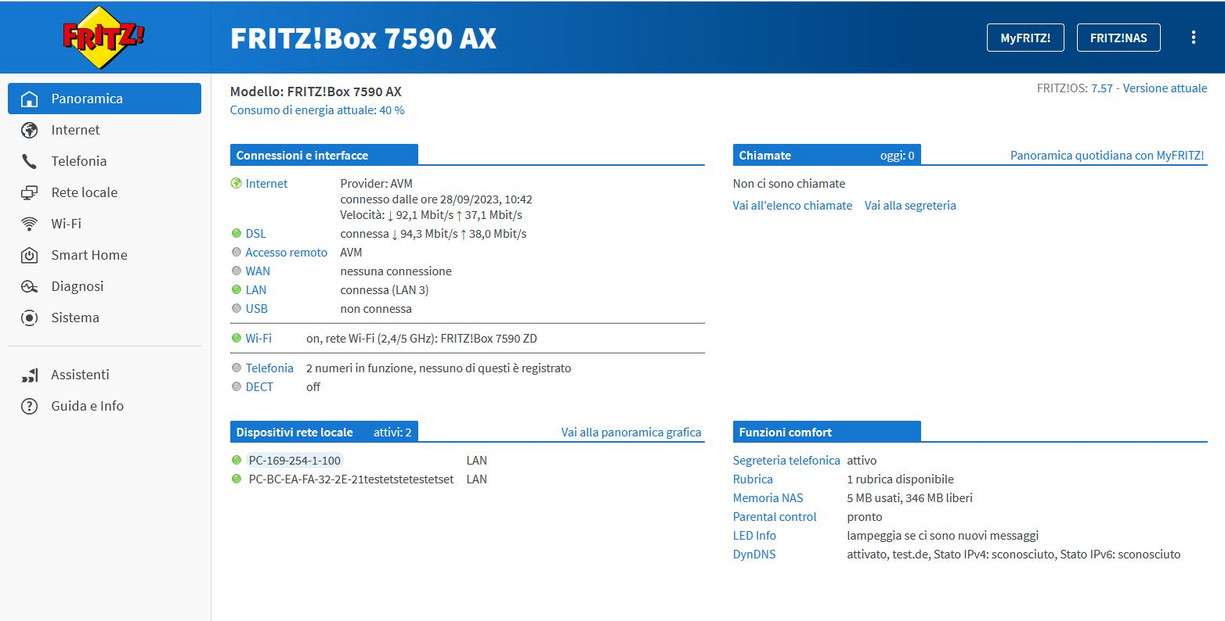Open the Telefonia link in connections list
Image resolution: width=1225 pixels, height=621 pixels.
[270, 368]
